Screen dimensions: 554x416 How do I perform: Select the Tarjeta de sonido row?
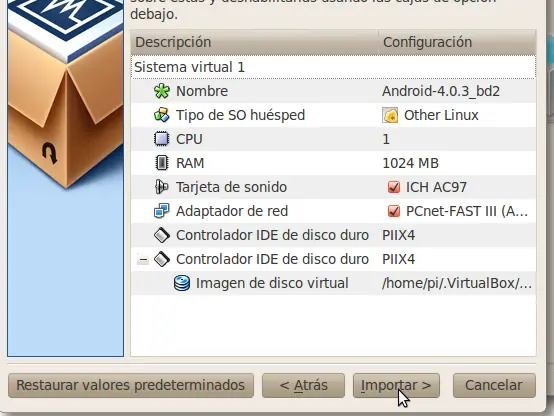334,187
